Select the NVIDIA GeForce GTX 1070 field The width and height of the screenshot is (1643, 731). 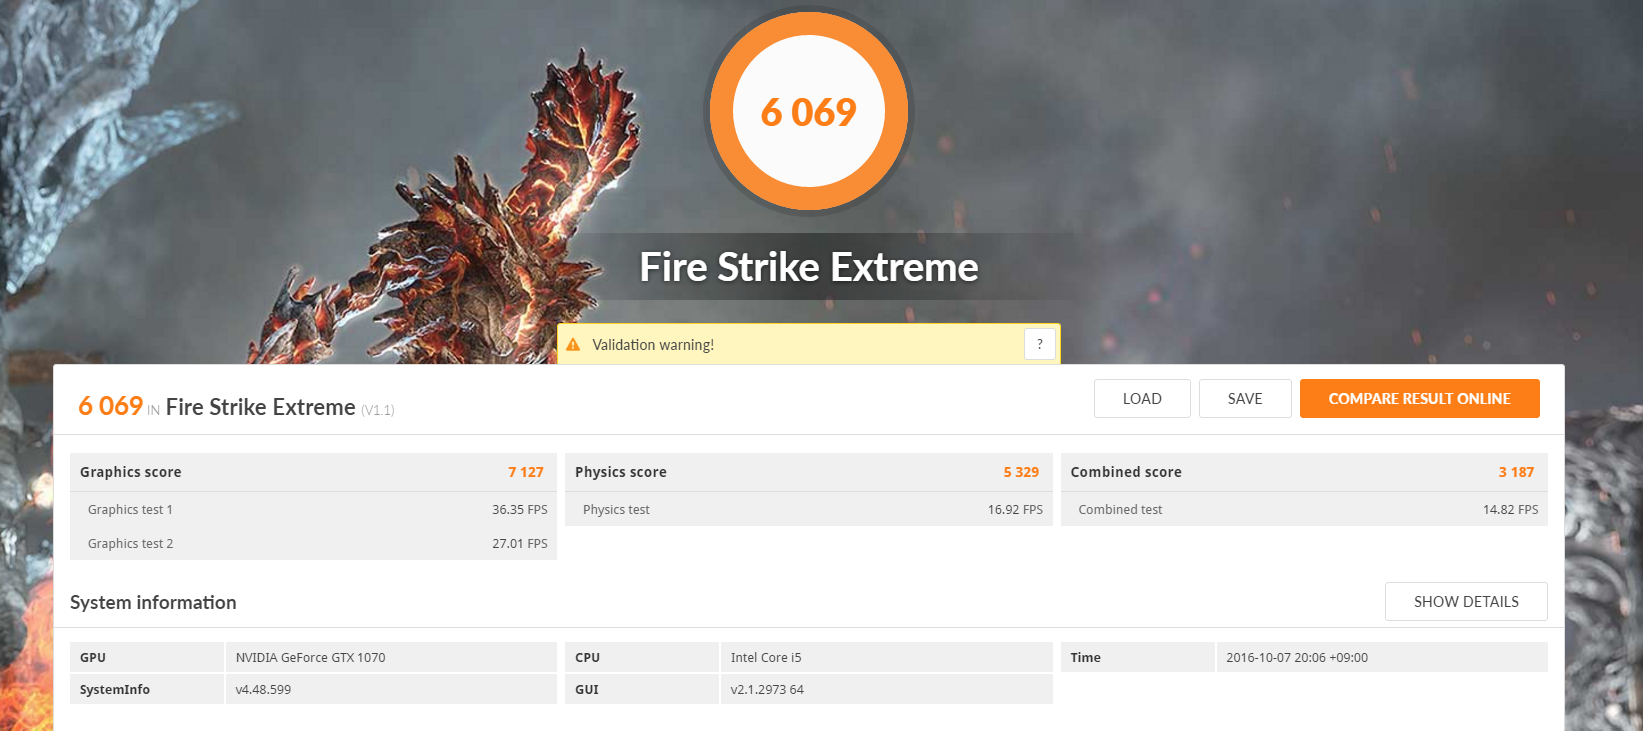pyautogui.click(x=391, y=657)
